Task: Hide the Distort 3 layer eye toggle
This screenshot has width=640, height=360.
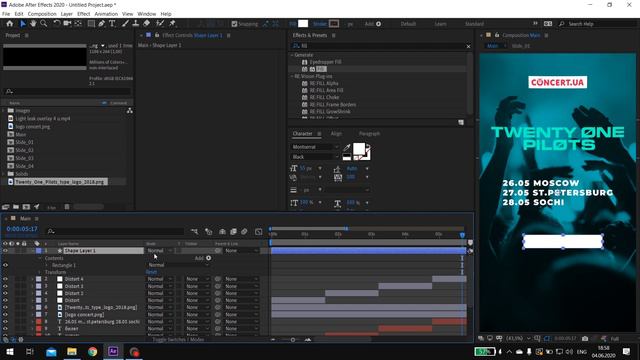Action: pyautogui.click(x=5, y=286)
